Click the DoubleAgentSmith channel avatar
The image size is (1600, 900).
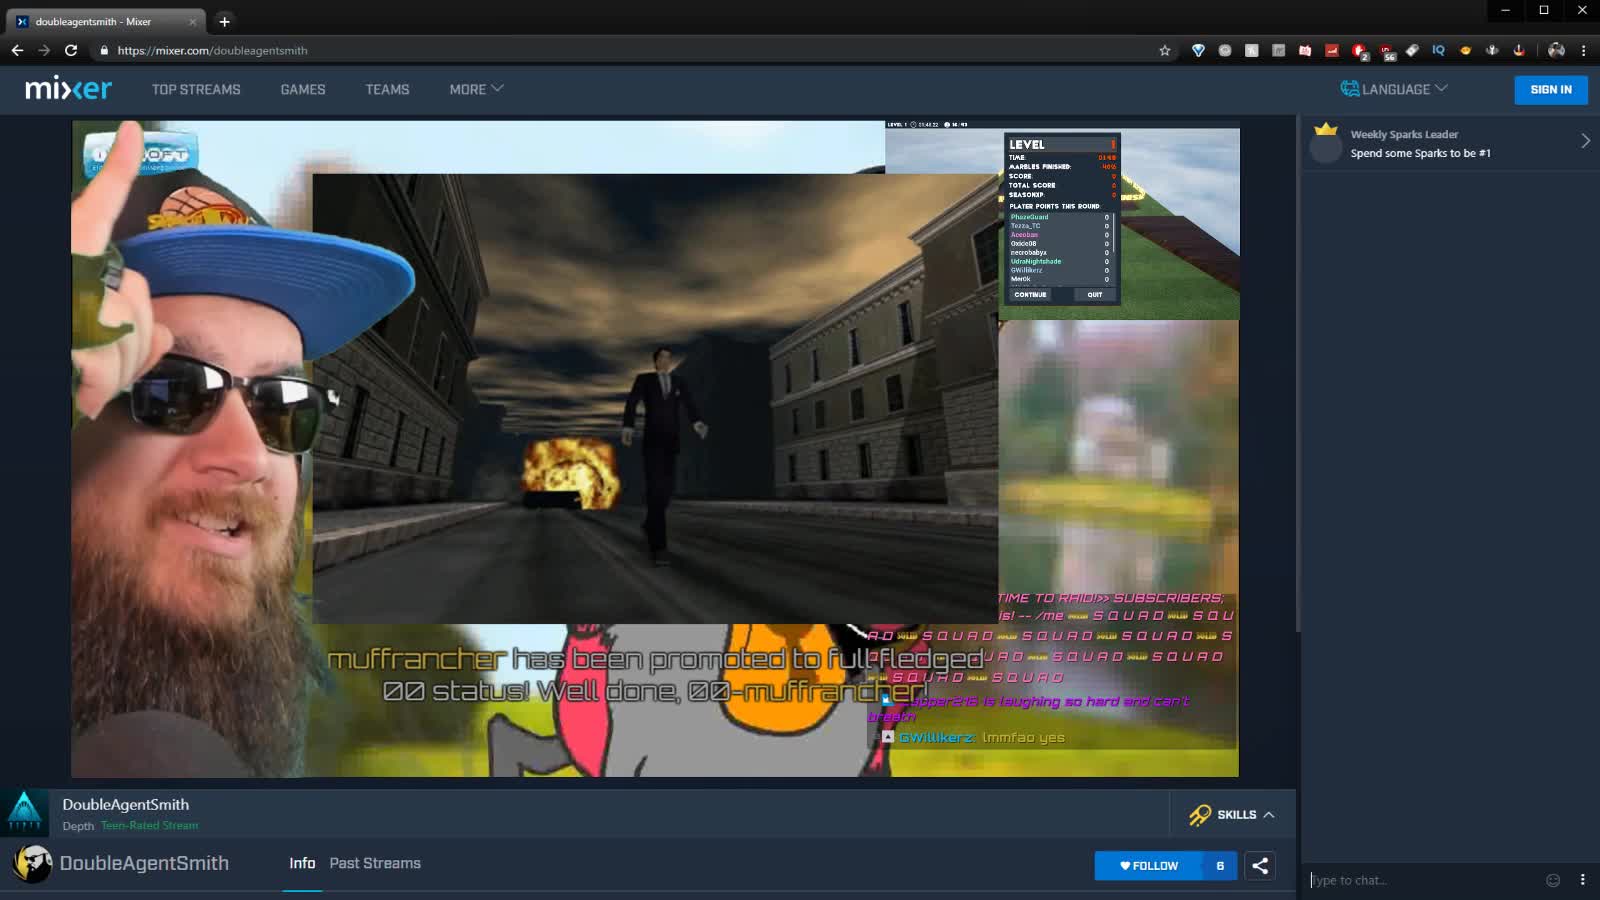(32, 864)
